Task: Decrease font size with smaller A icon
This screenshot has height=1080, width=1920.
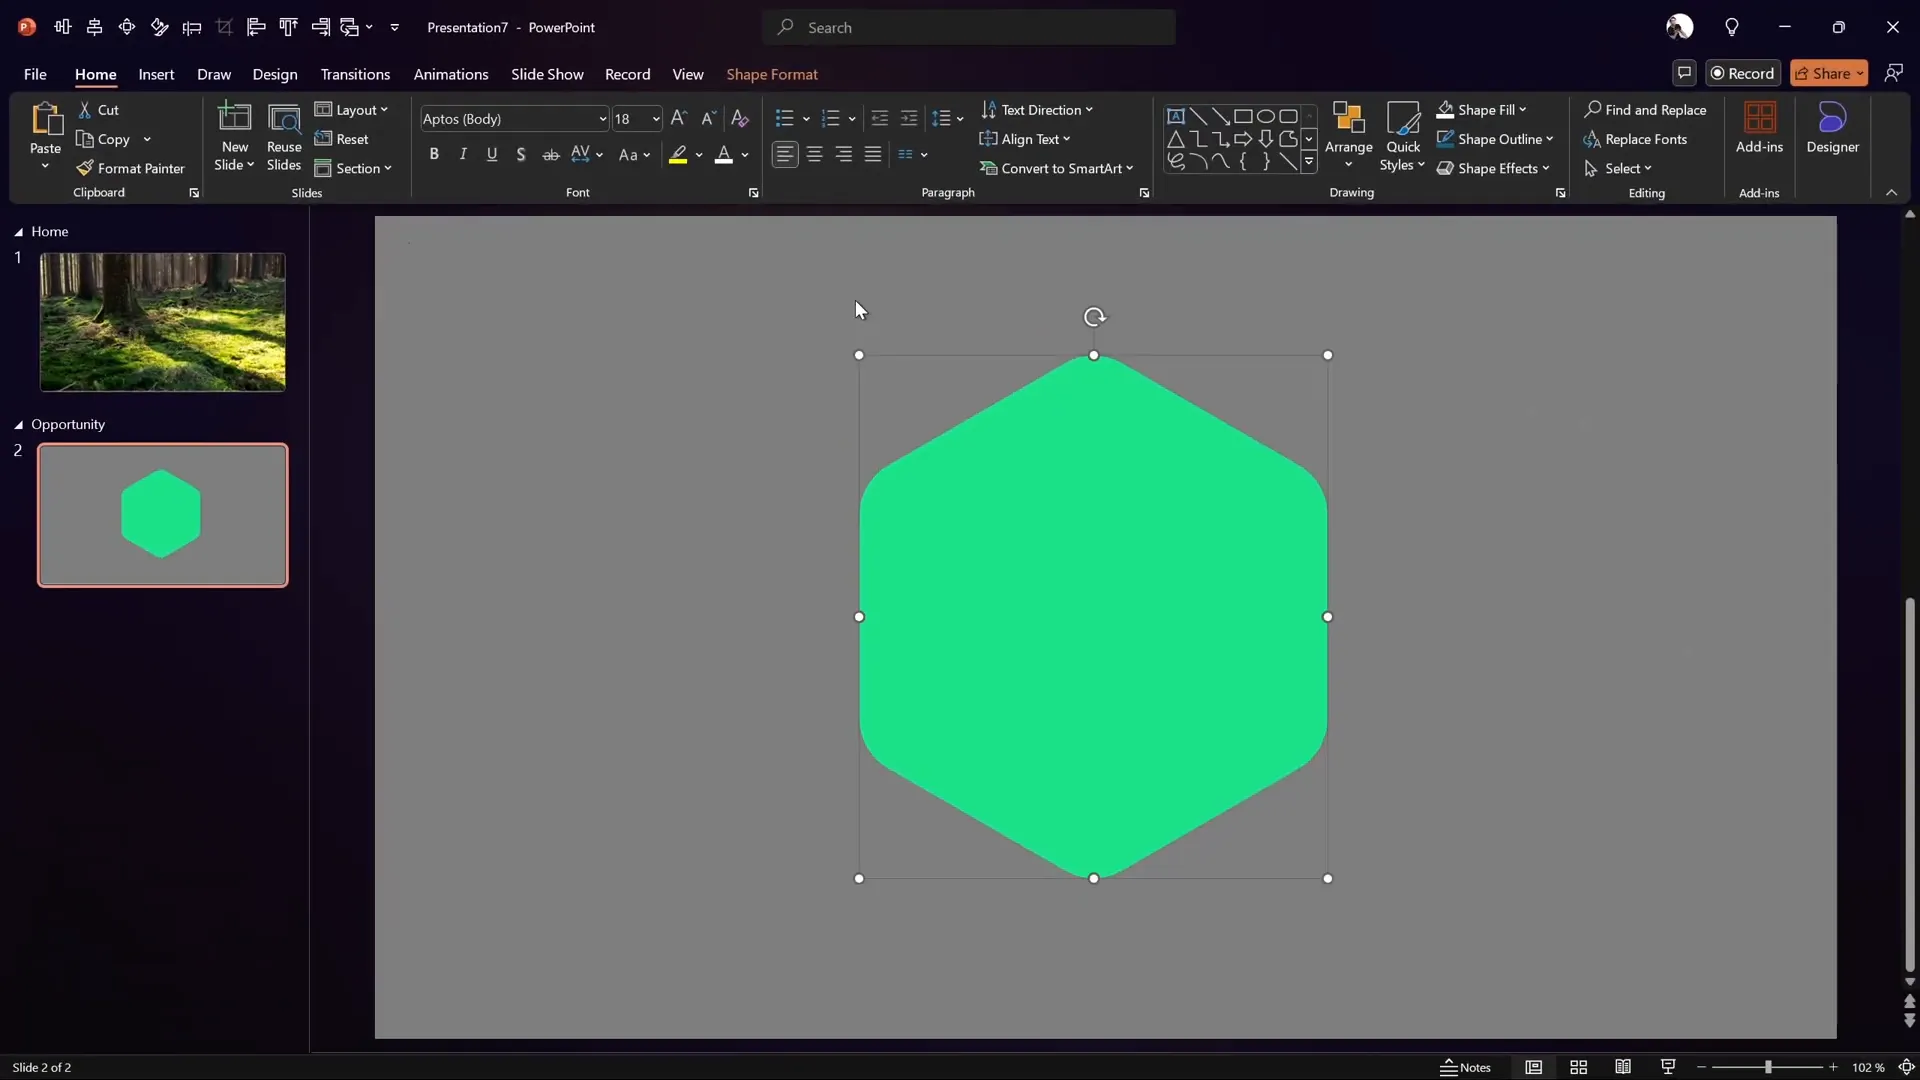Action: point(708,118)
